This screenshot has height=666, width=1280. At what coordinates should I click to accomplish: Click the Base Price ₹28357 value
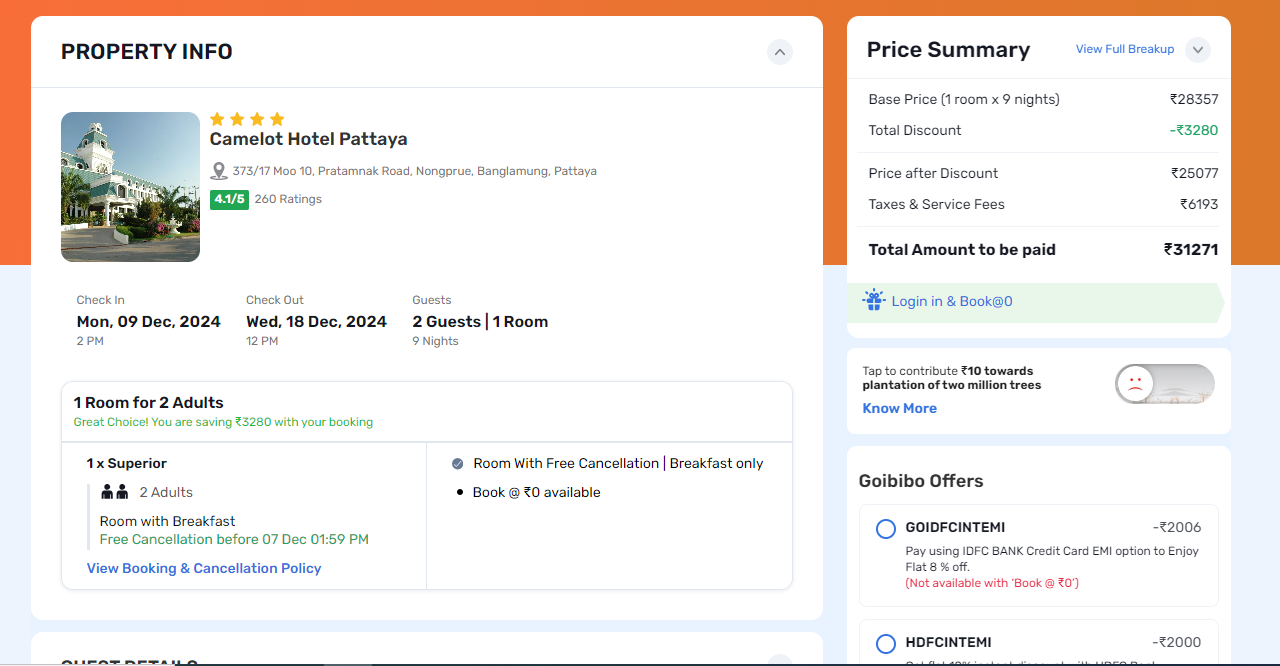pyautogui.click(x=1194, y=99)
